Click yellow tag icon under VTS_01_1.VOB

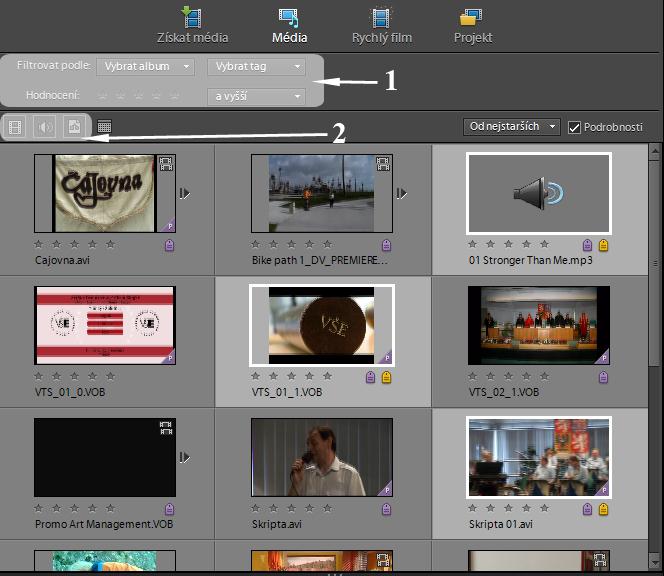click(x=386, y=377)
